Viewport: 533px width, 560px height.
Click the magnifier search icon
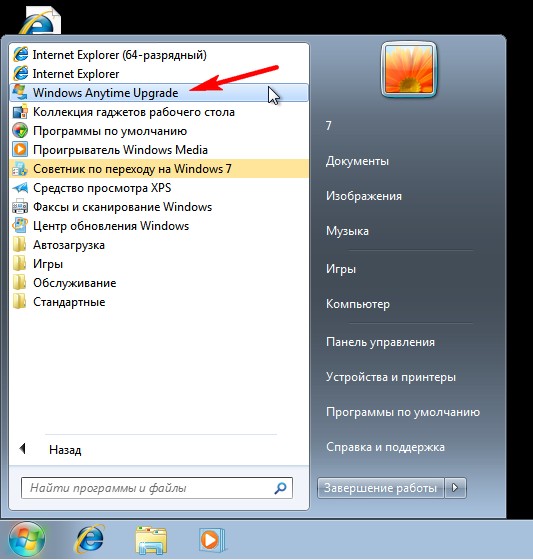(x=280, y=488)
